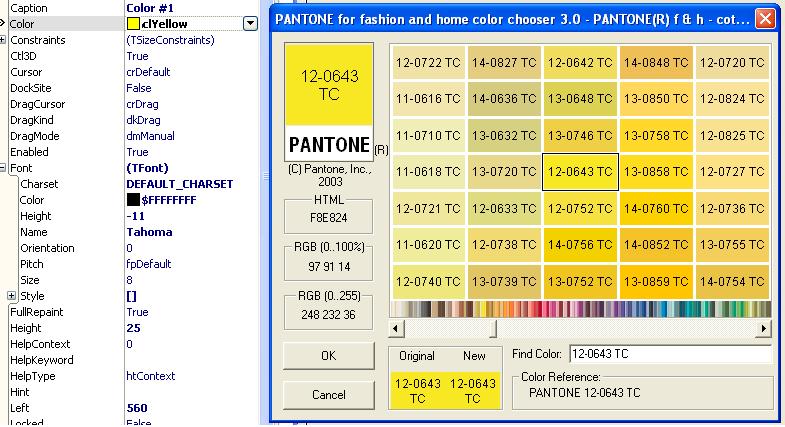Click the Cancel button

328,394
